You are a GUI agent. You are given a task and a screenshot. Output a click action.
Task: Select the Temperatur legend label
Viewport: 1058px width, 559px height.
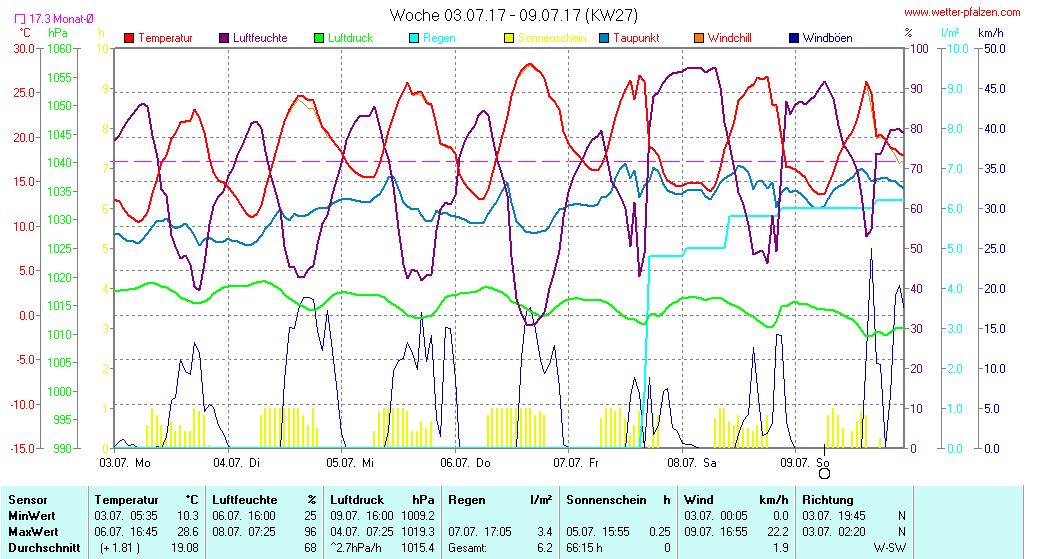(x=165, y=38)
